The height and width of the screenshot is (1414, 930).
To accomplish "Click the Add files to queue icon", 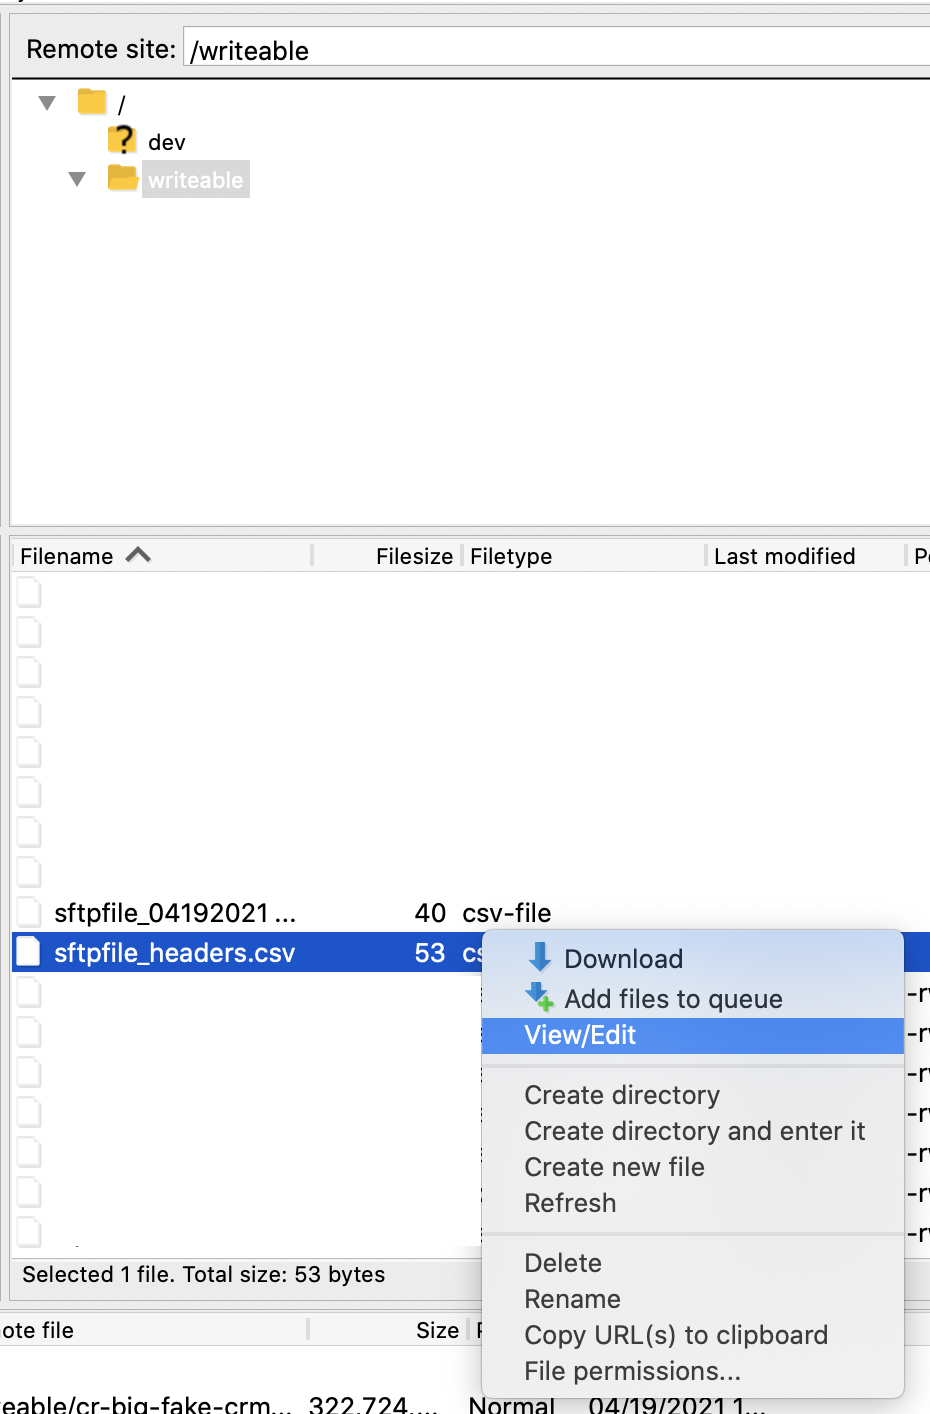I will pyautogui.click(x=540, y=997).
